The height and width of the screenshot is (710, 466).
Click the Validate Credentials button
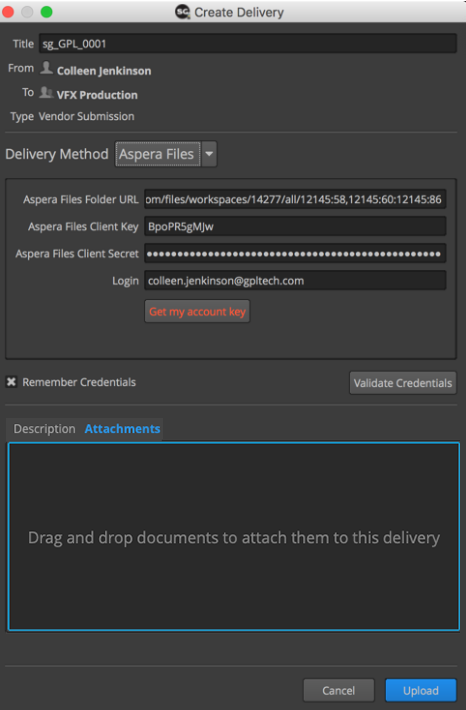[x=403, y=383]
